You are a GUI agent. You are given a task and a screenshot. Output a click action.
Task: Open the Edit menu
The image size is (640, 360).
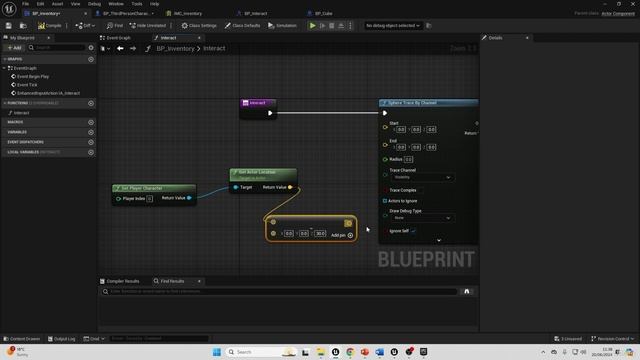(40, 4)
